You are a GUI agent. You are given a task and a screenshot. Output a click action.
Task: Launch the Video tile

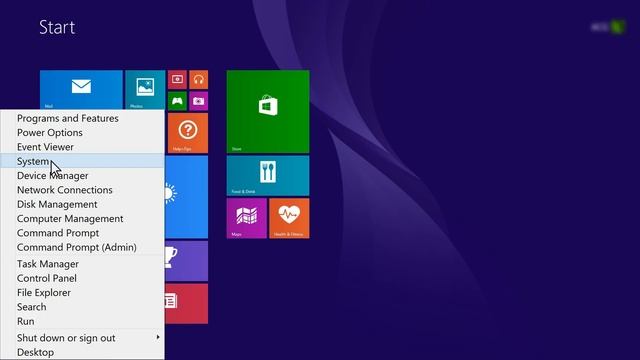tap(177, 79)
